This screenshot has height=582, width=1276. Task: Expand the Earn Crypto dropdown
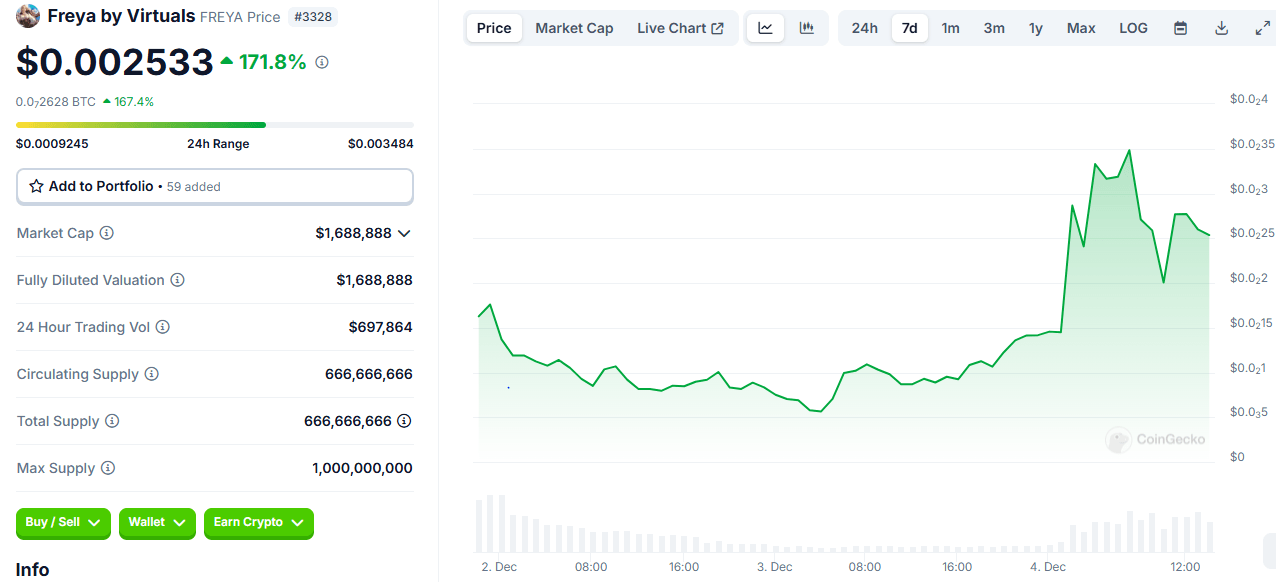point(258,523)
